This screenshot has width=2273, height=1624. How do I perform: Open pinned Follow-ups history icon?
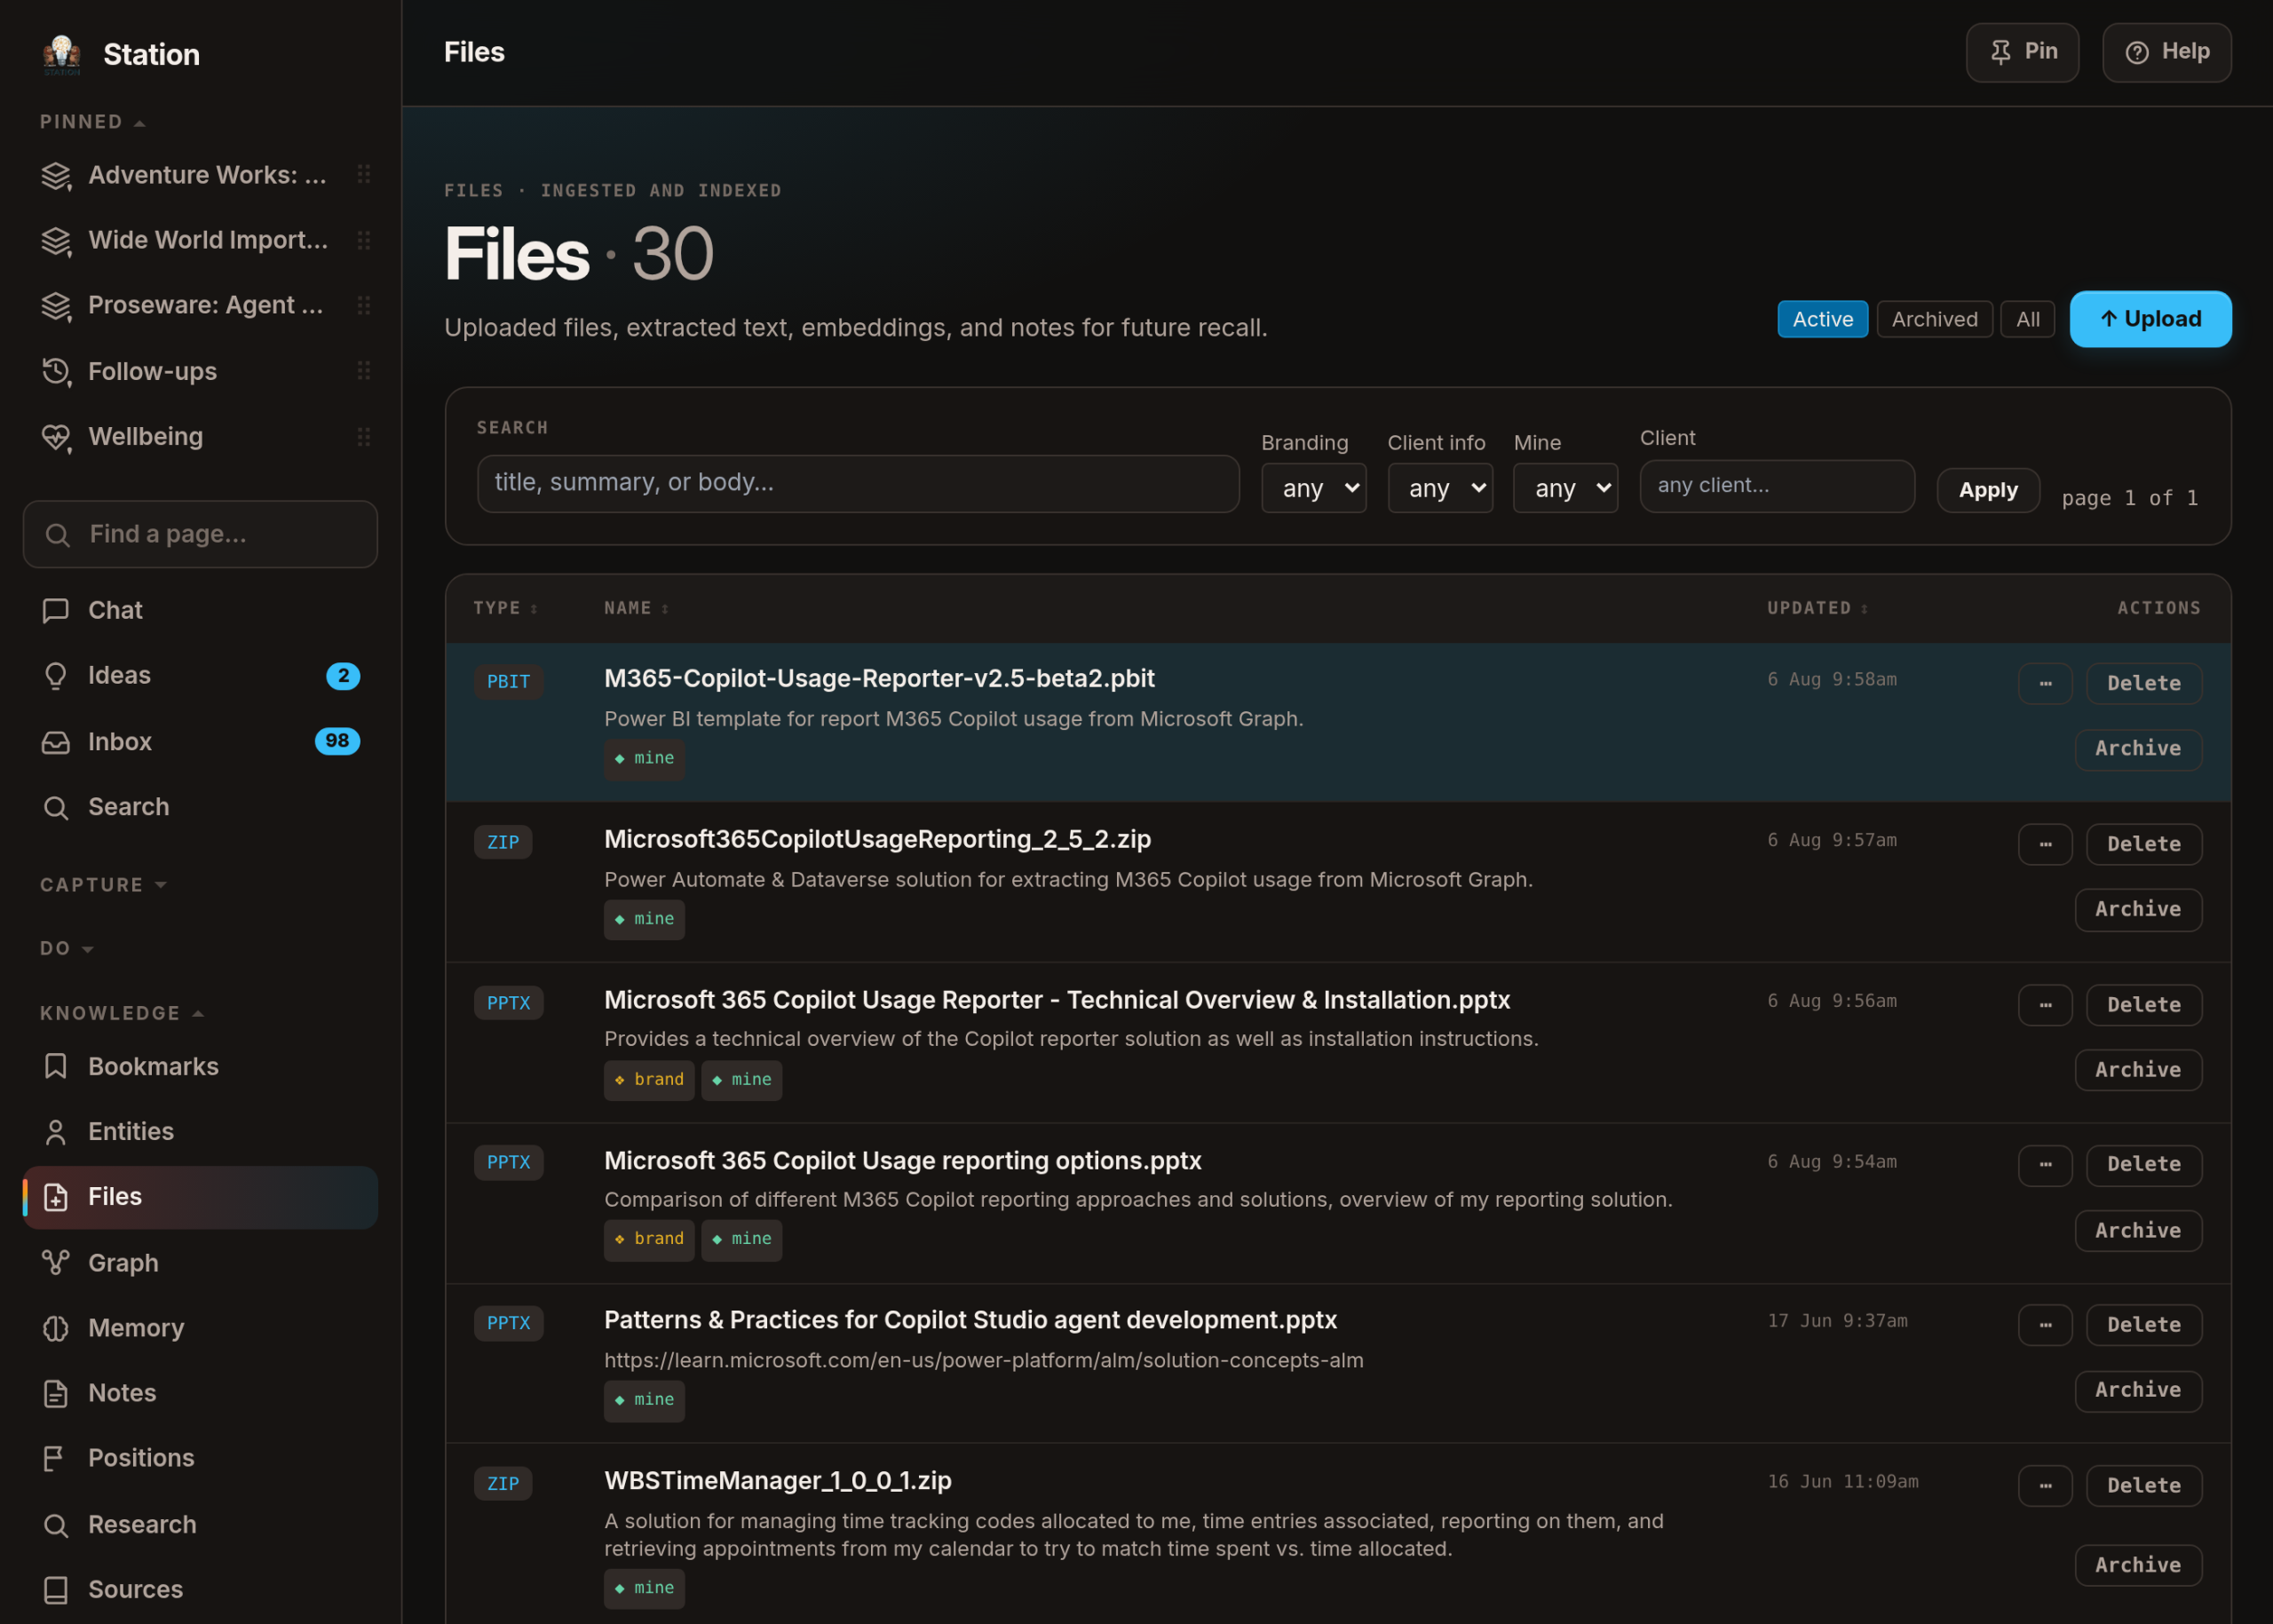tap(56, 371)
